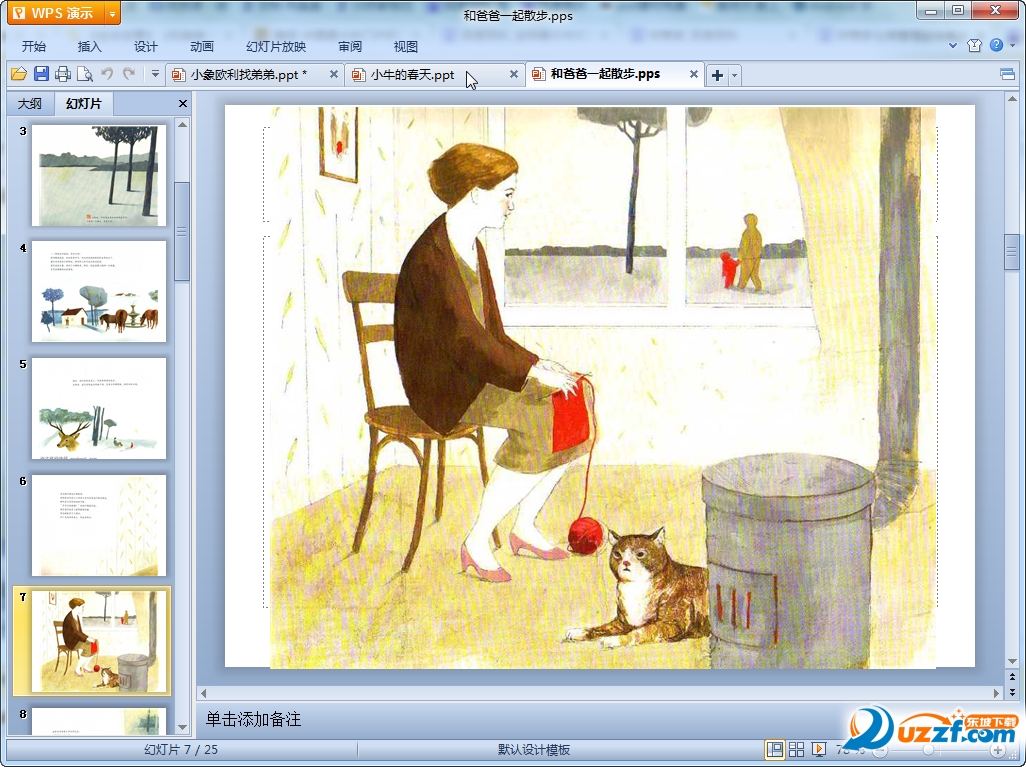Create a new document with the plus button
The image size is (1026, 767).
717,75
